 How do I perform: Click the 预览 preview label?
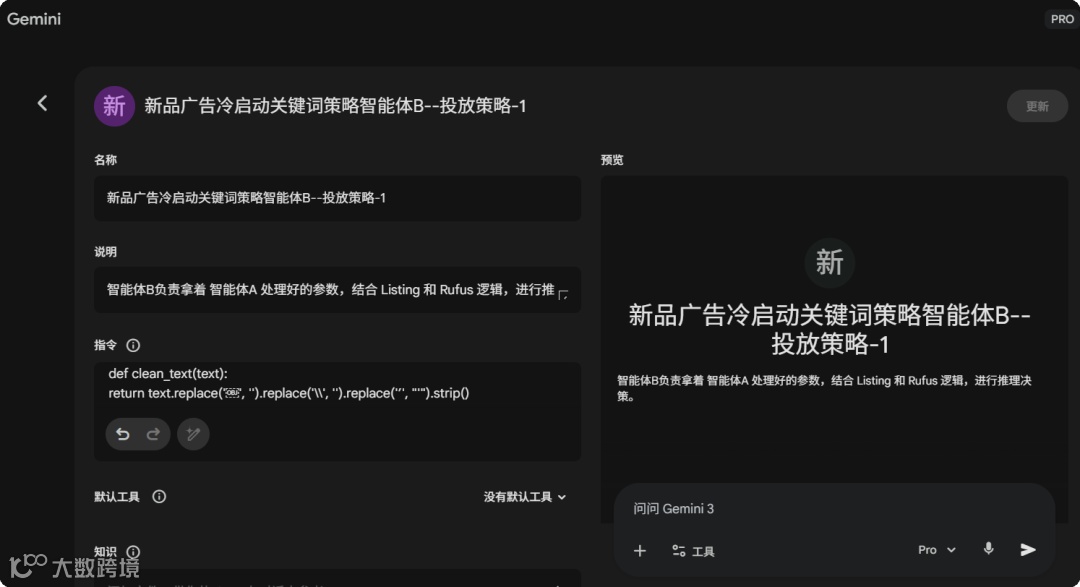(x=612, y=160)
